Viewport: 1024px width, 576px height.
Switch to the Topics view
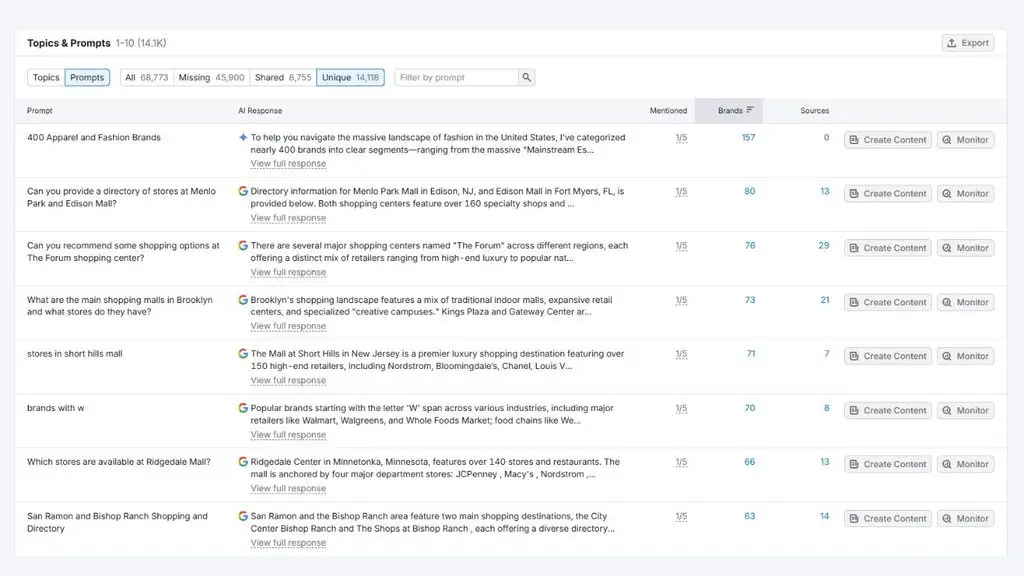coord(46,77)
